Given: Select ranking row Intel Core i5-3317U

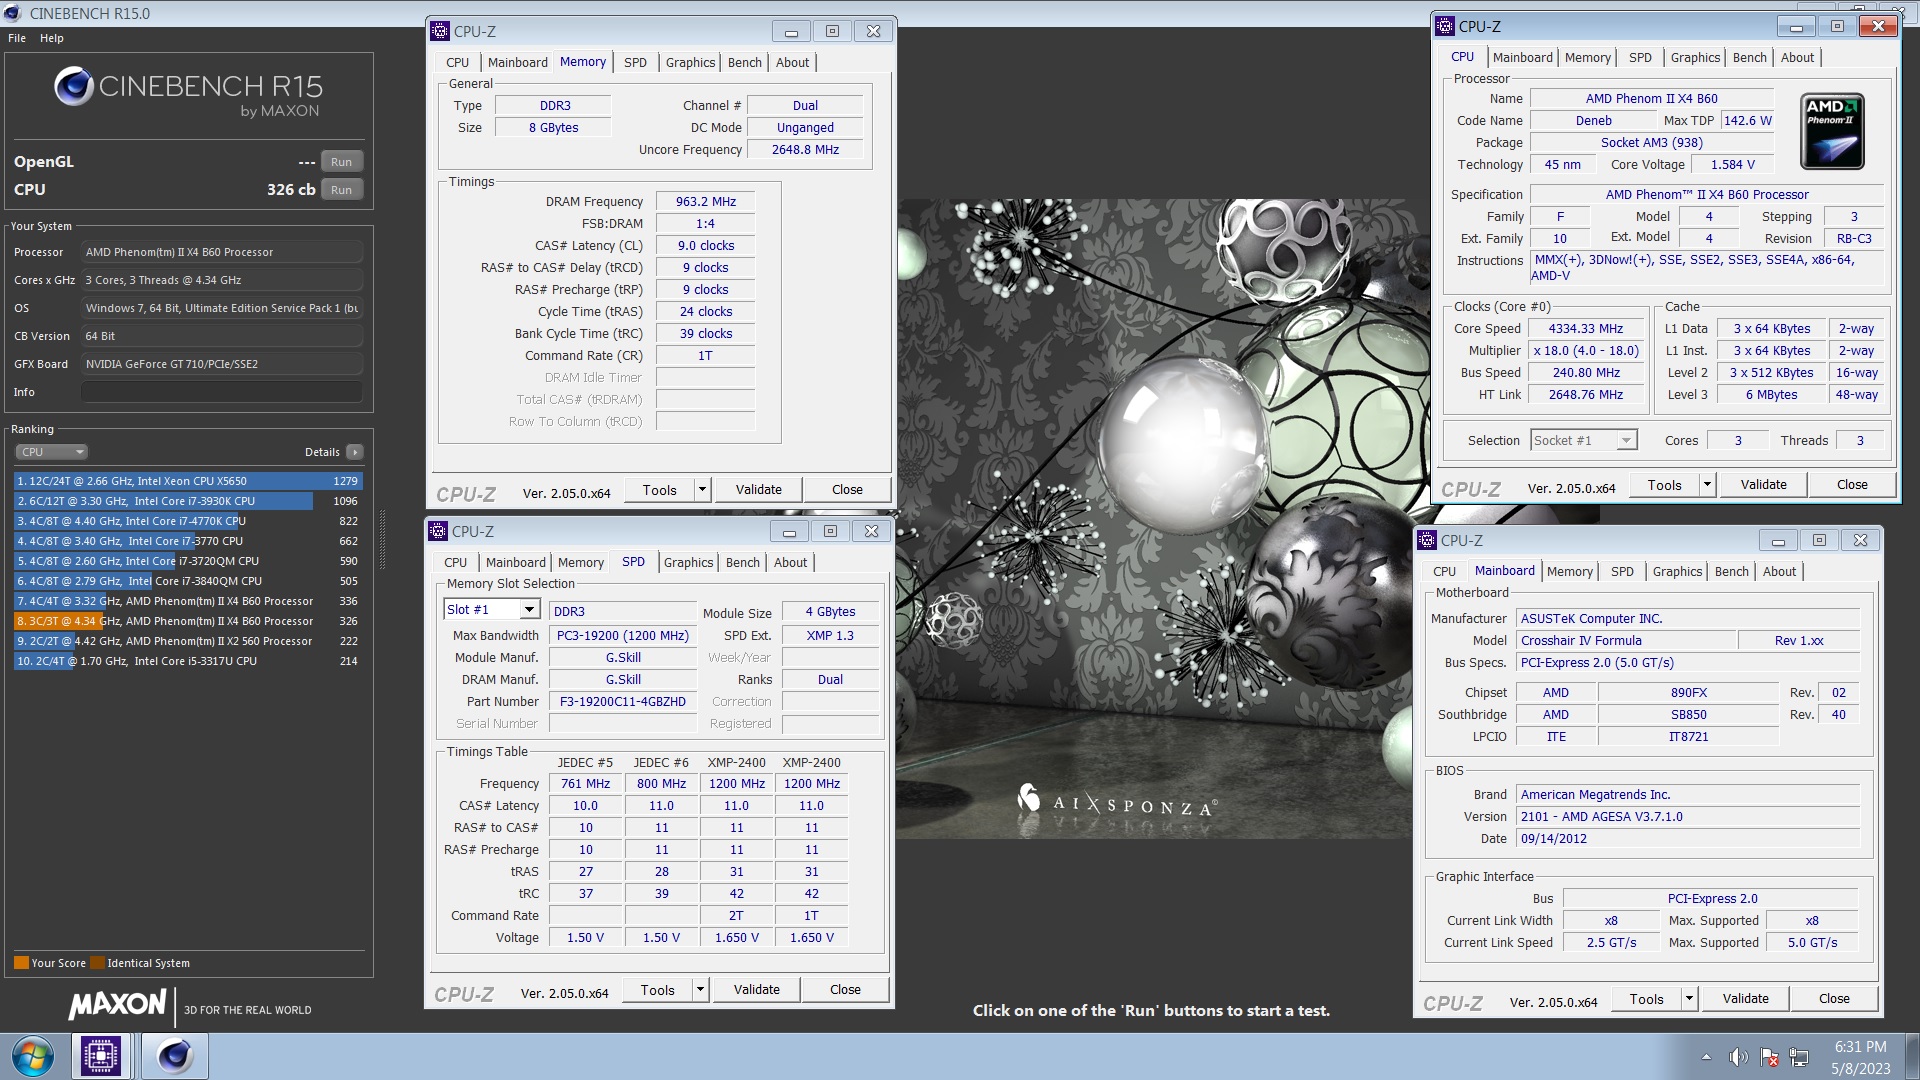Looking at the screenshot, I should click(x=188, y=661).
